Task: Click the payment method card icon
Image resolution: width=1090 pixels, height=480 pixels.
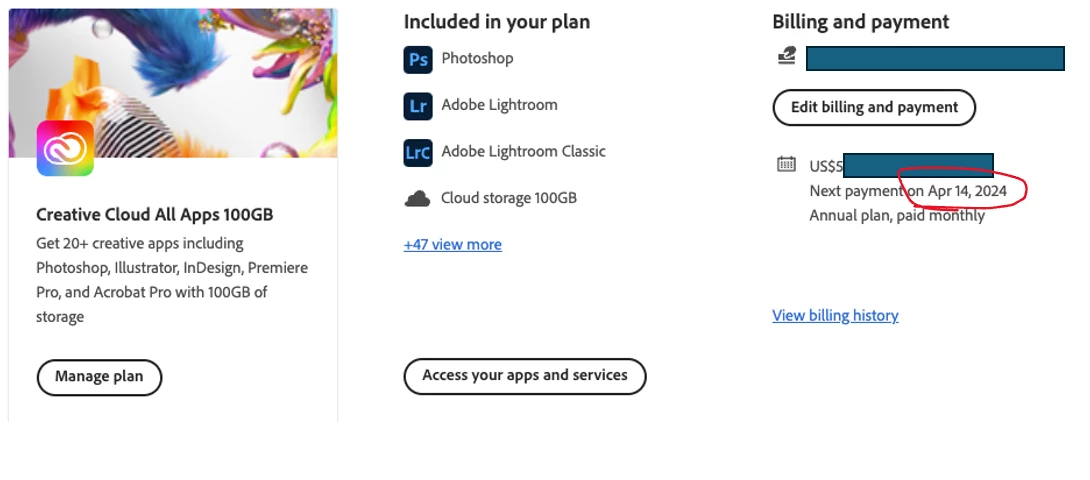Action: 787,58
